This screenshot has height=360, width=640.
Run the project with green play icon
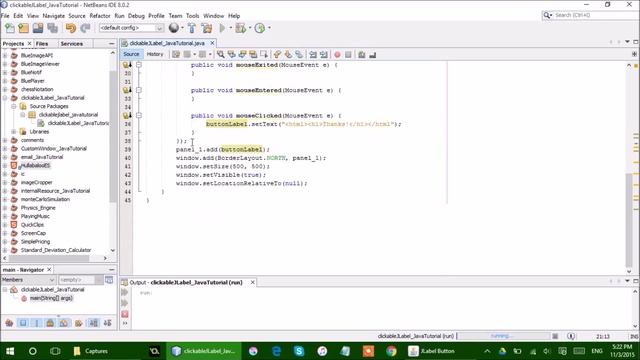pyautogui.click(x=222, y=28)
